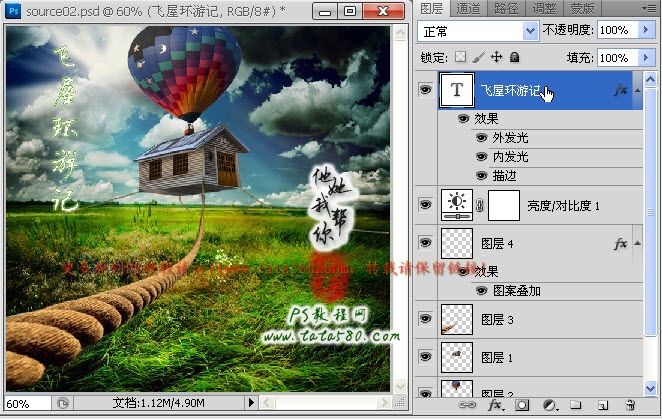Click layers panel scroll down arrow
Screen dimensions: 662x419
tap(650, 388)
